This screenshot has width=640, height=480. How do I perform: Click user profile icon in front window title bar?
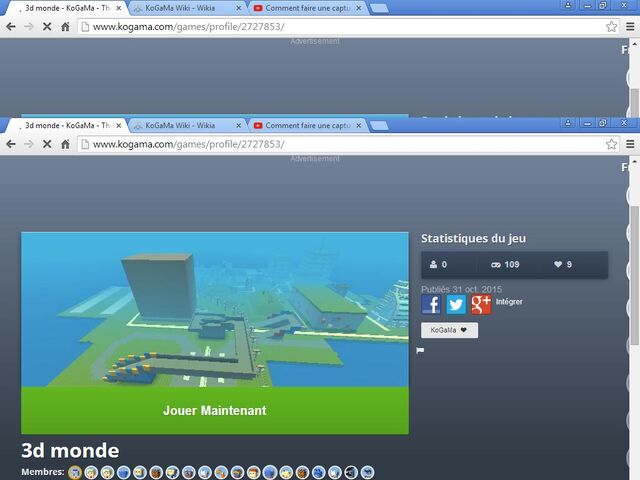568,122
